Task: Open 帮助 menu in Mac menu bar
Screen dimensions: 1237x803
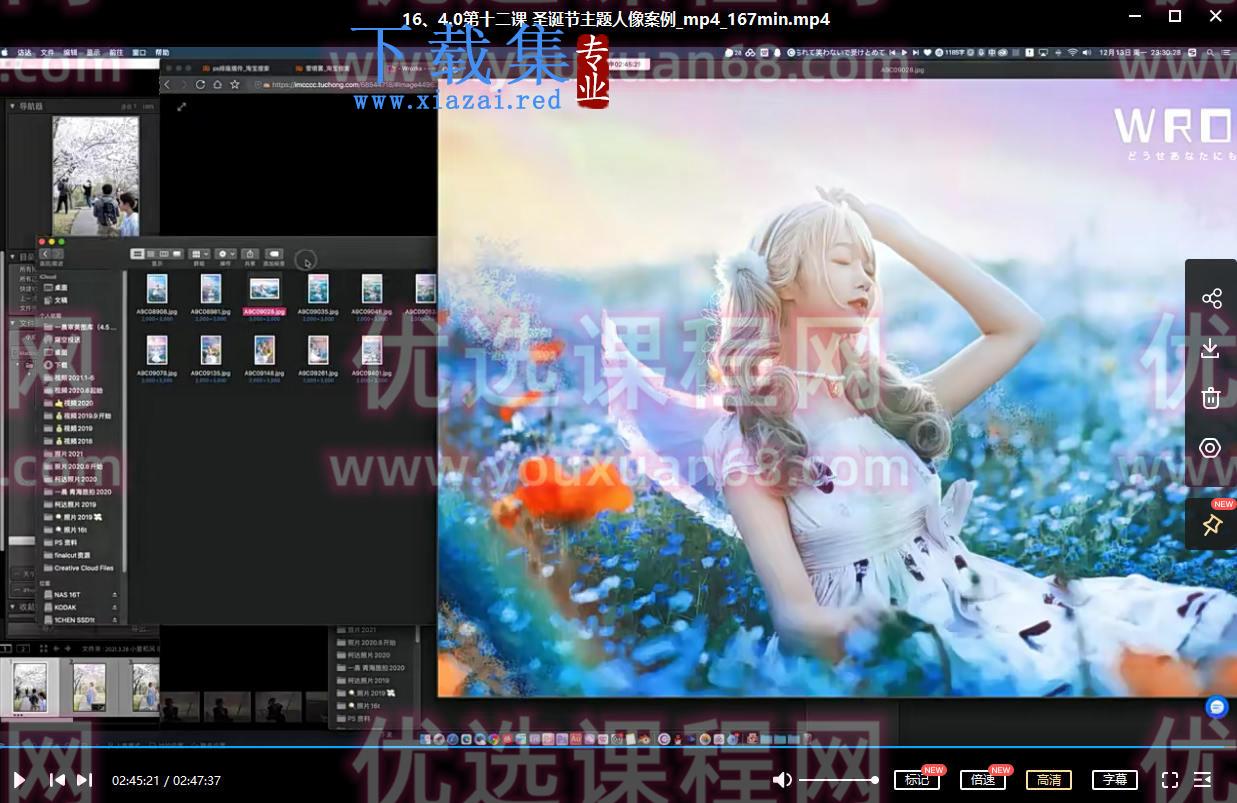Action: (x=162, y=52)
